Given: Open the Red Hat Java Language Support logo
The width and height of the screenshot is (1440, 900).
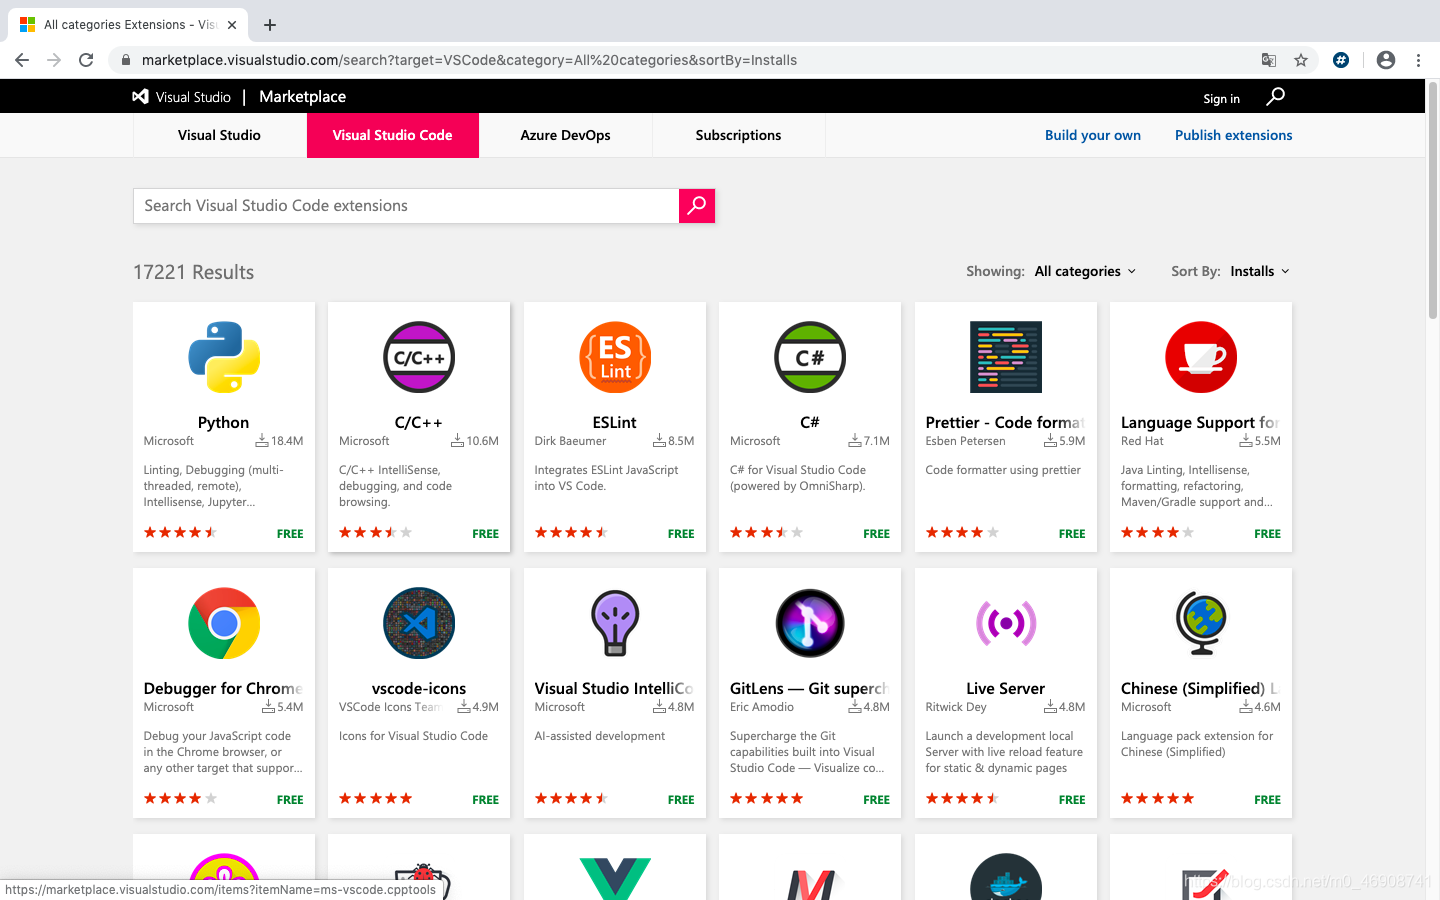Looking at the screenshot, I should [x=1201, y=357].
